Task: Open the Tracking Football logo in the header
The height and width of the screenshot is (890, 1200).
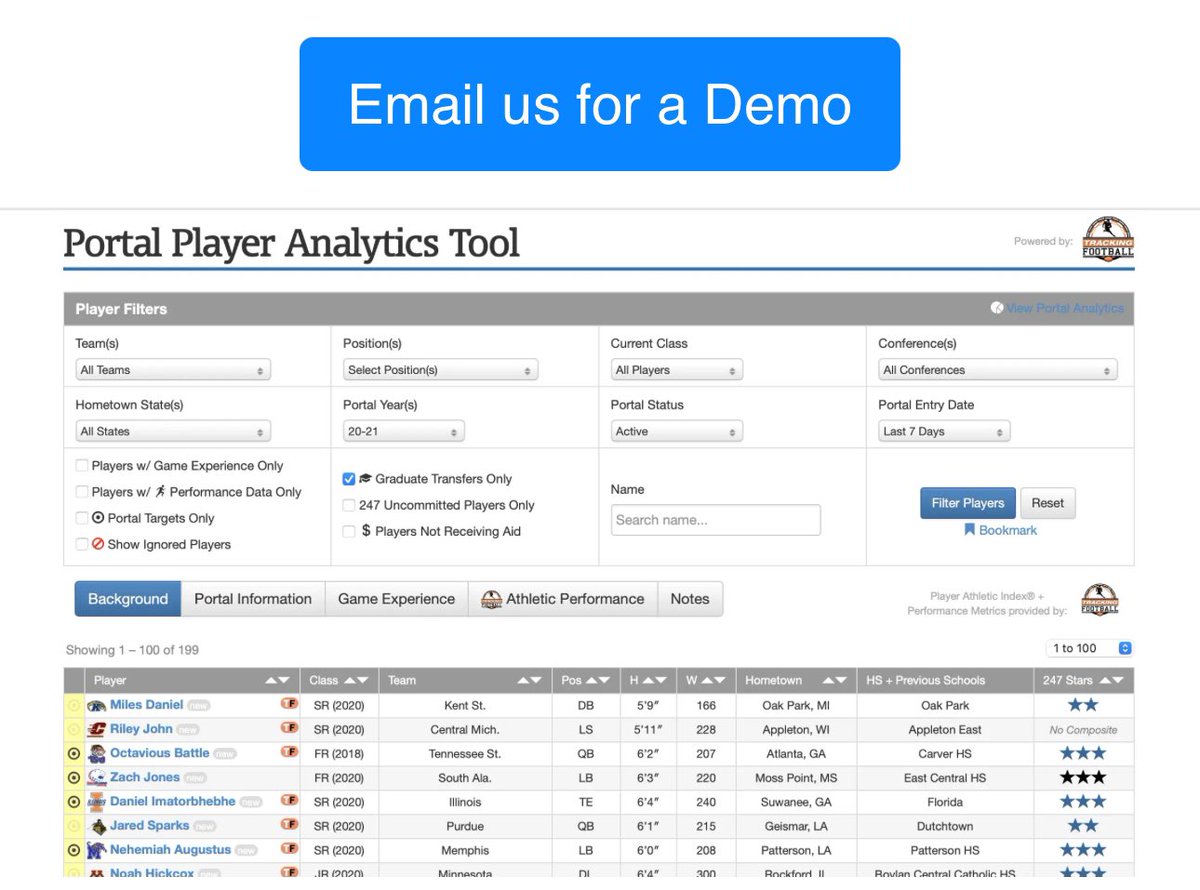Action: click(x=1108, y=240)
